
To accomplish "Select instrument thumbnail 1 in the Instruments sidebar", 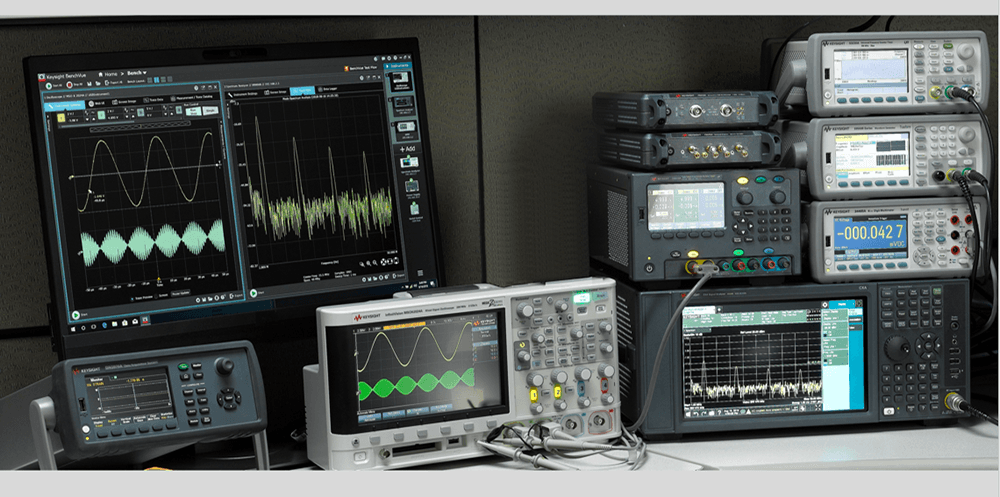I will [x=401, y=81].
